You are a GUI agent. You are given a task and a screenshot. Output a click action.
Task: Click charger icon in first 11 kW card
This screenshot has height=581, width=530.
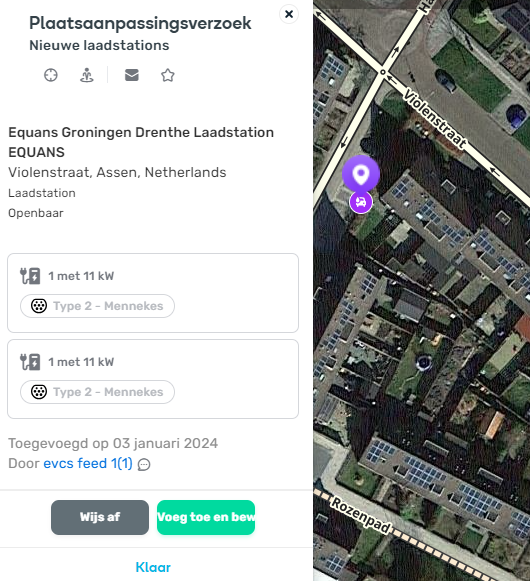coord(30,276)
